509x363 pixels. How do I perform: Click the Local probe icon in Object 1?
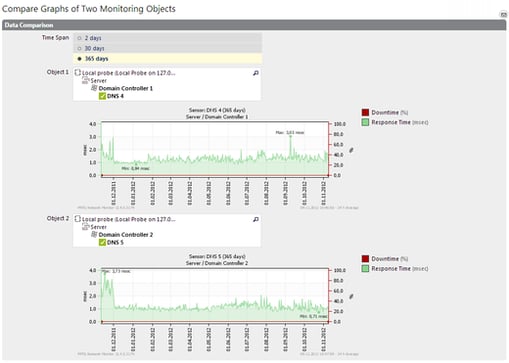point(78,72)
